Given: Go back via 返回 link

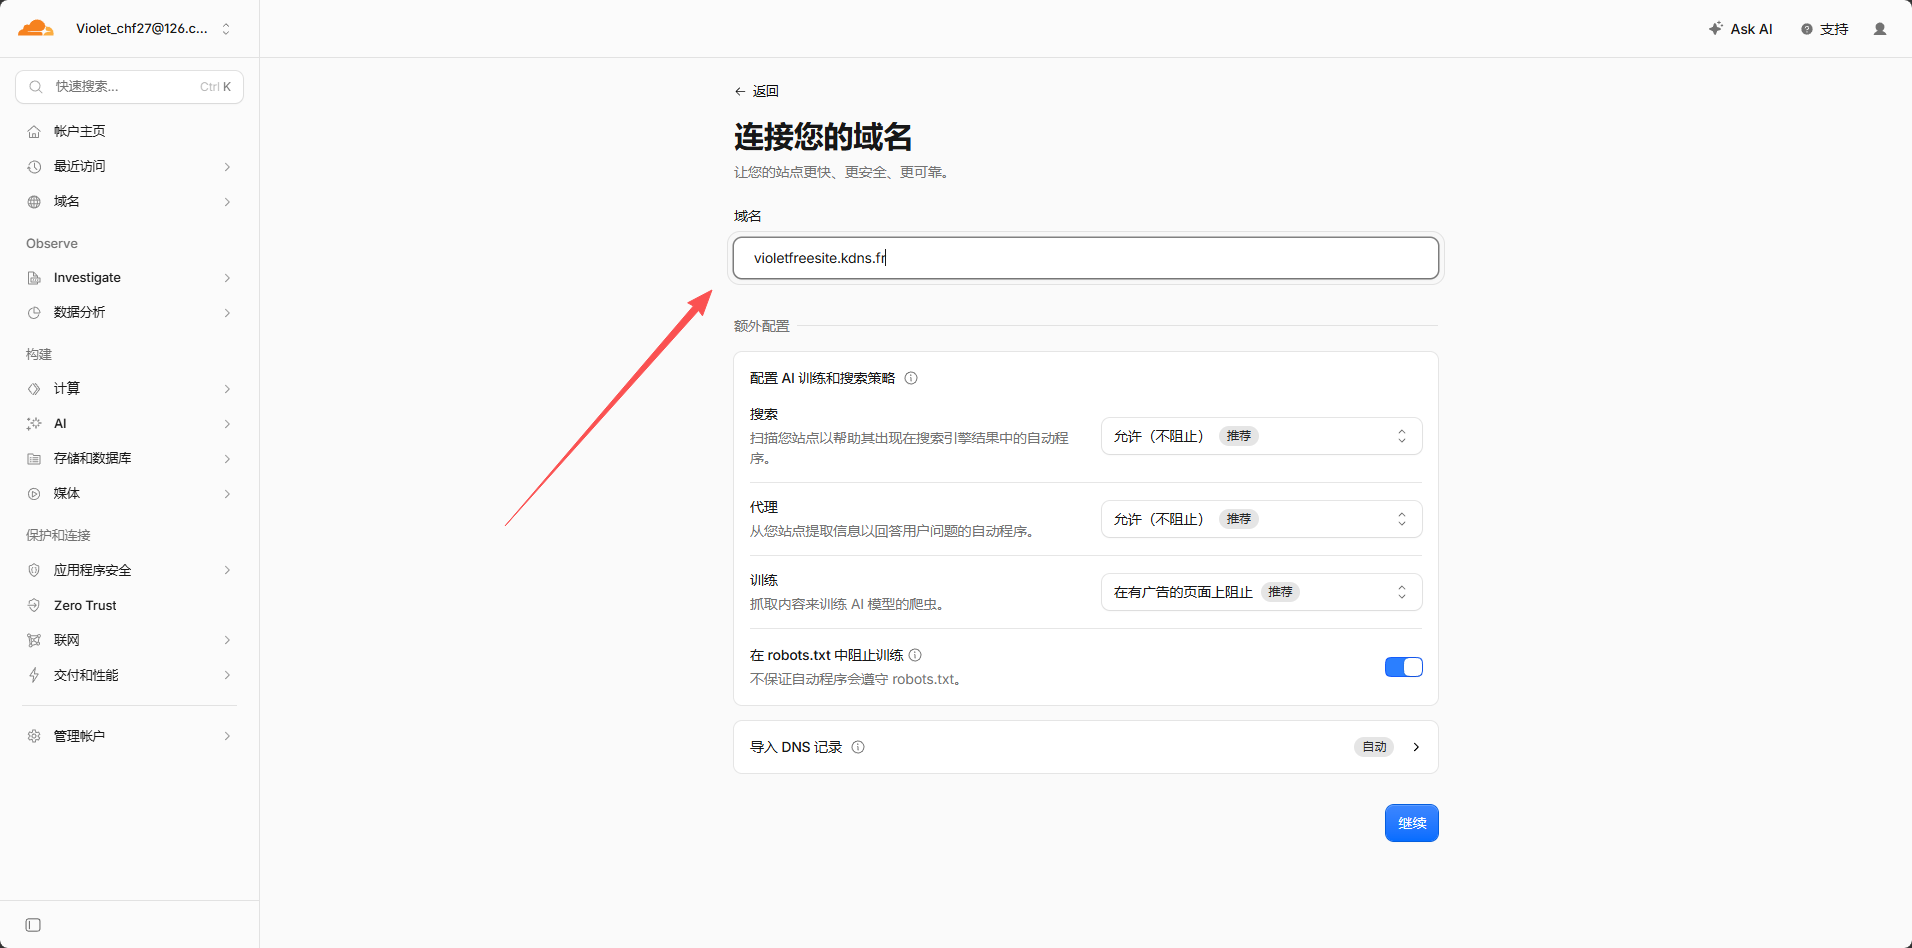Looking at the screenshot, I should pyautogui.click(x=756, y=91).
